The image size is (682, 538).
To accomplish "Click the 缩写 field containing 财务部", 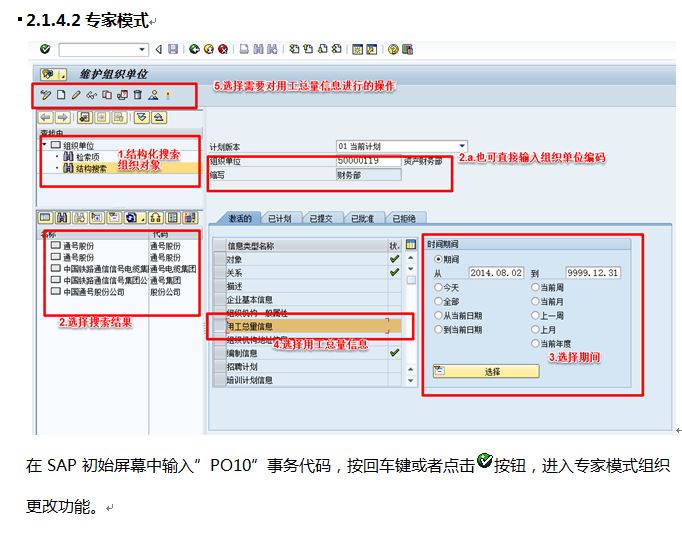I will point(368,175).
